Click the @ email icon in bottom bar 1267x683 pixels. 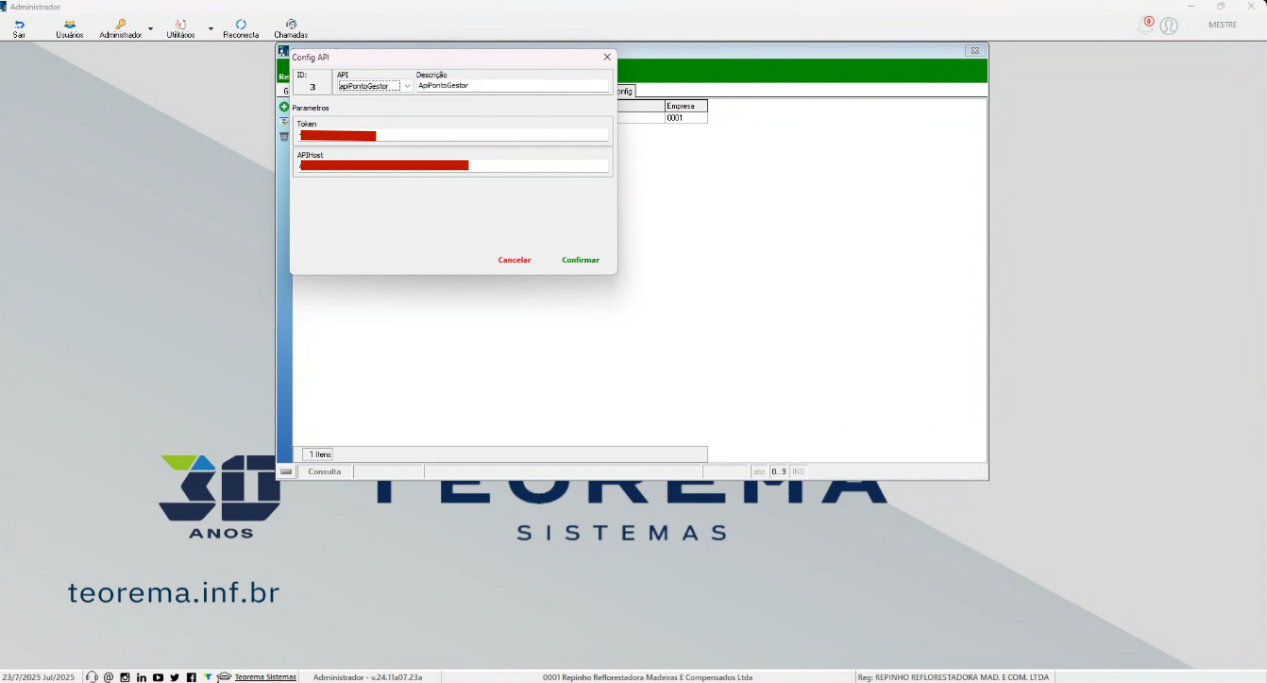(x=109, y=677)
